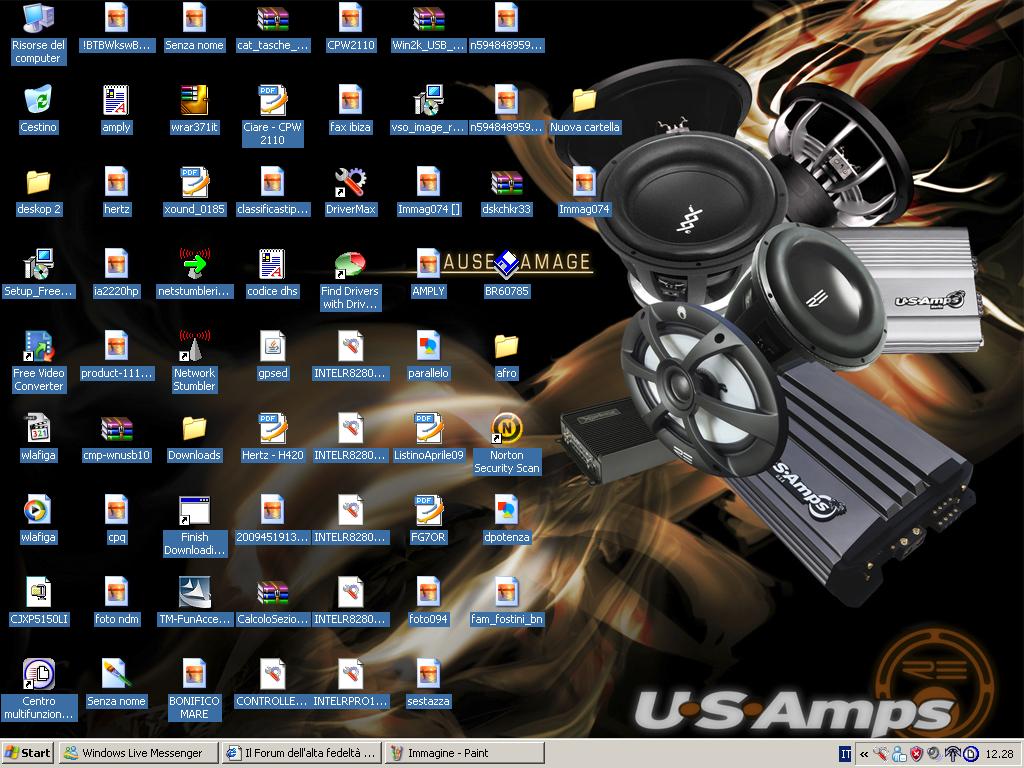
Task: Open the Norton Security Scan shortcut
Action: pos(507,443)
